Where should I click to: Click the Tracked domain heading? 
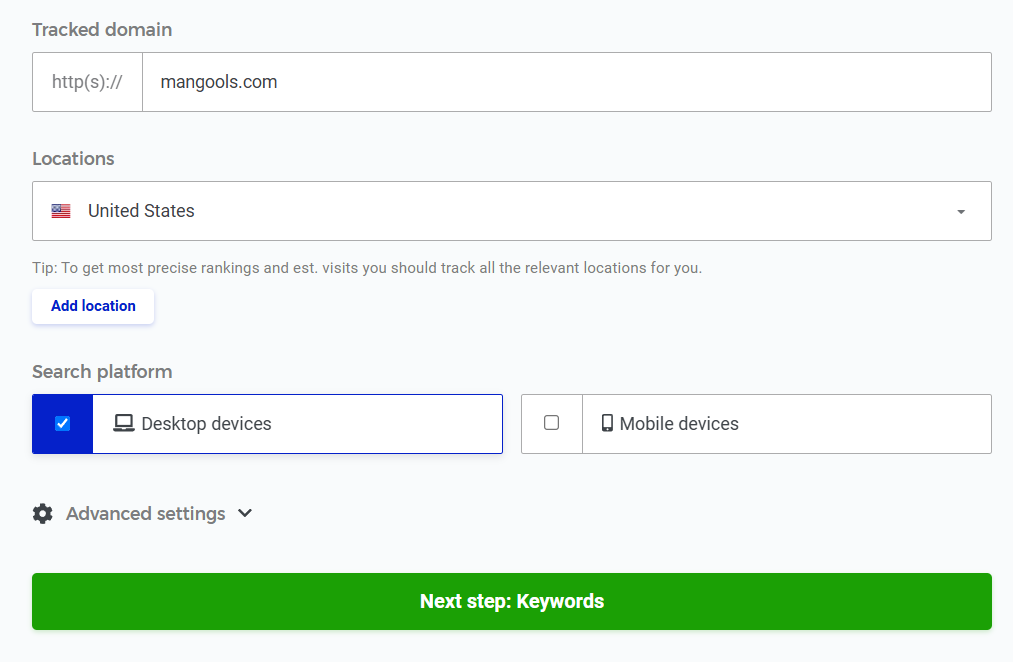click(102, 30)
